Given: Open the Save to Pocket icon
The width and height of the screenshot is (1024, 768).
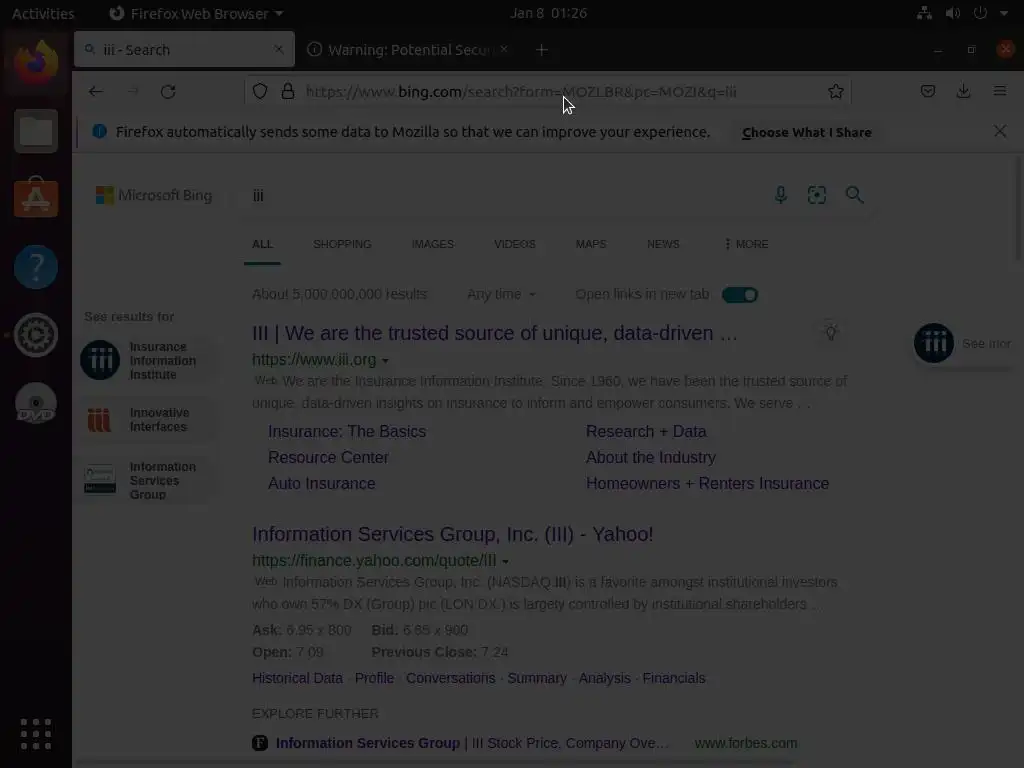Looking at the screenshot, I should [x=927, y=91].
